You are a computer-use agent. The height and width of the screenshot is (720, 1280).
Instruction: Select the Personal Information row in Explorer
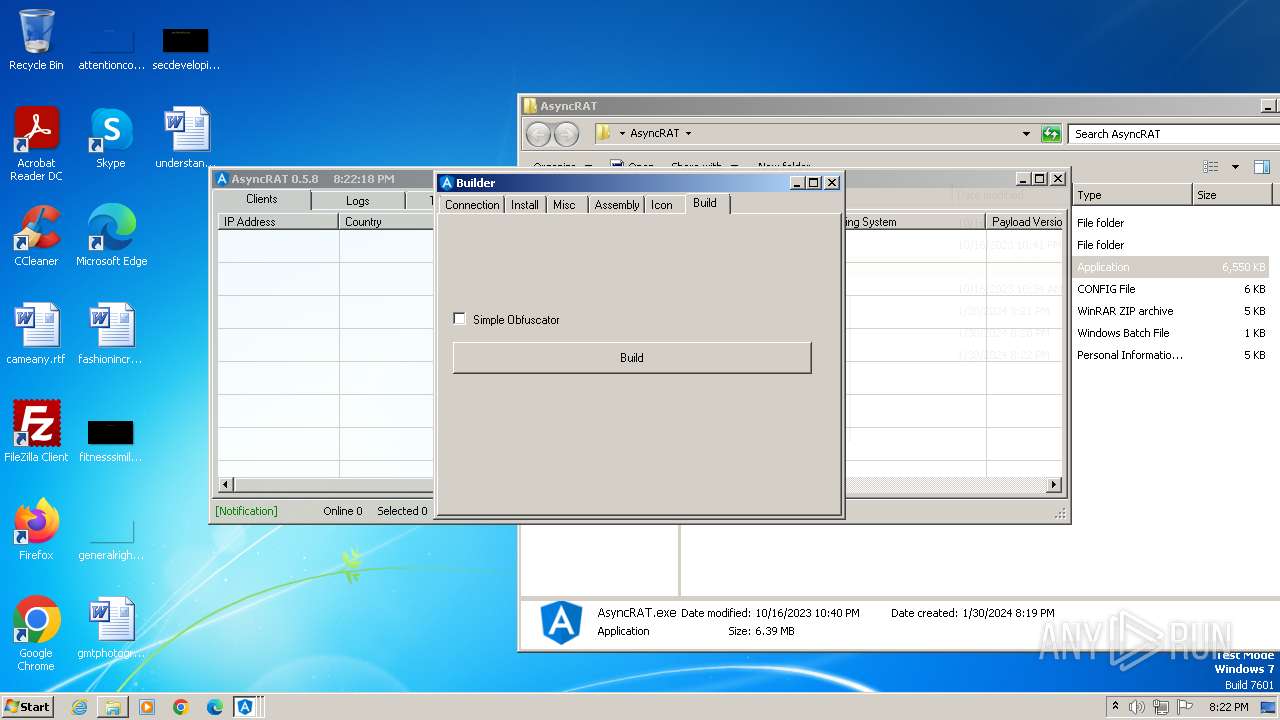1171,355
